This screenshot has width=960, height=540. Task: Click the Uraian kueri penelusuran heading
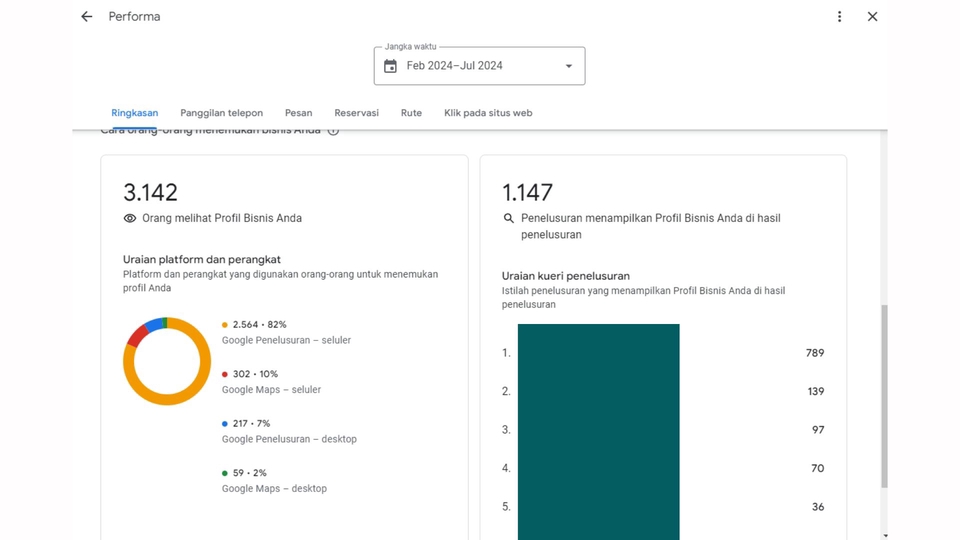point(566,276)
